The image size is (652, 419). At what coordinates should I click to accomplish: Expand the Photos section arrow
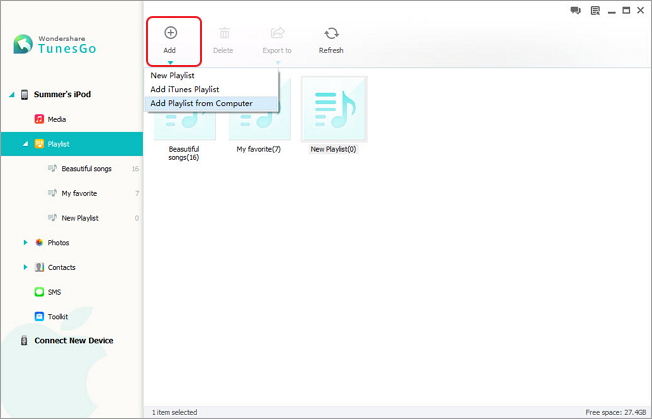[25, 242]
